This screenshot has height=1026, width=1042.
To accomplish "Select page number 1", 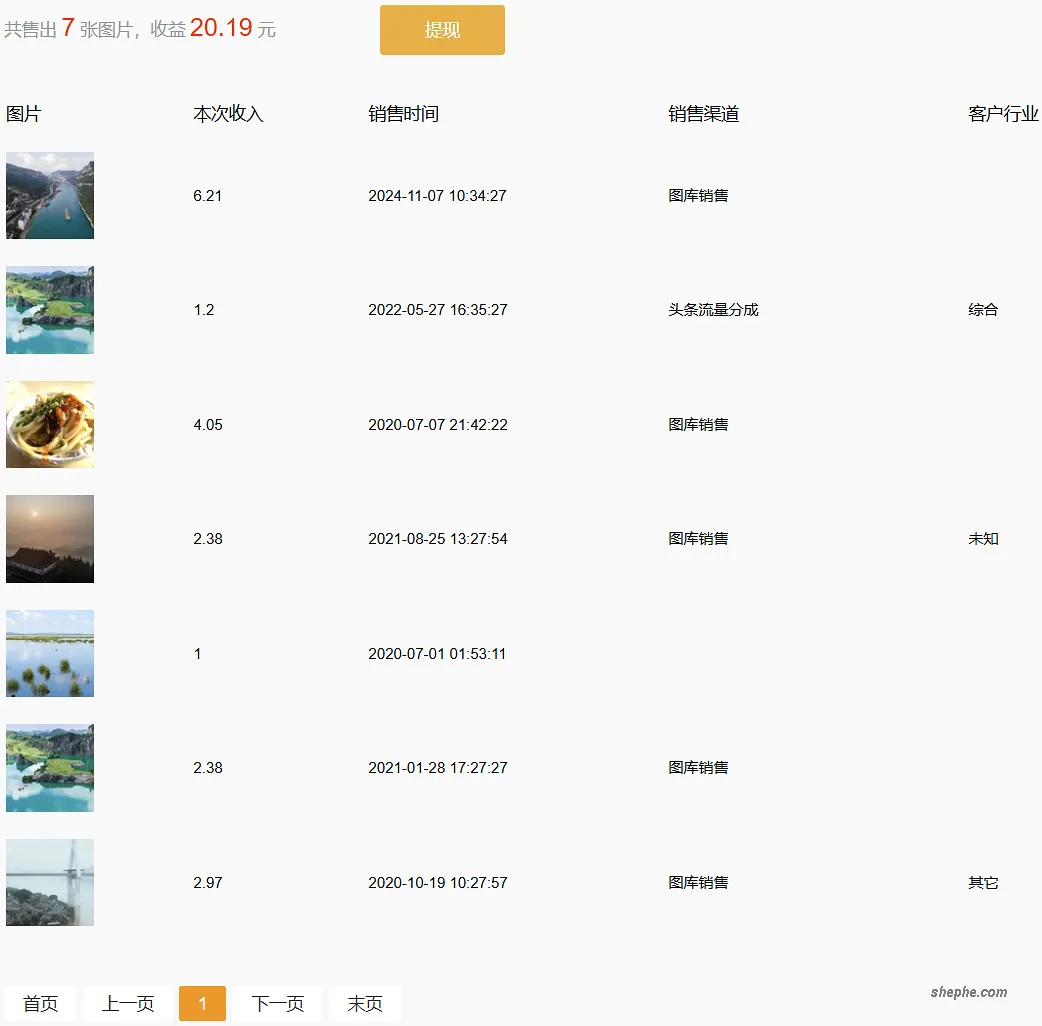I will pyautogui.click(x=202, y=1004).
